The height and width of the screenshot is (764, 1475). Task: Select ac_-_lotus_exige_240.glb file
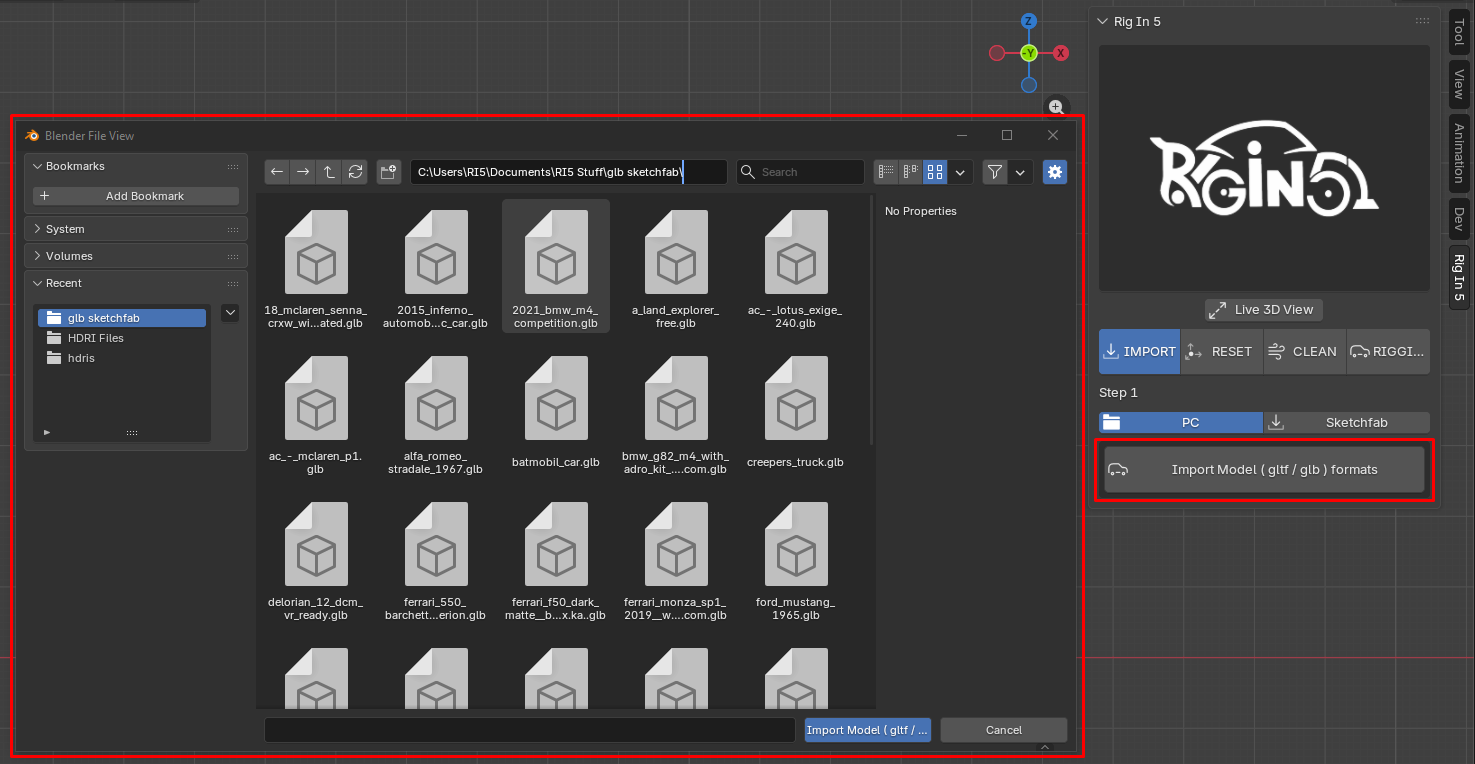[x=796, y=268]
